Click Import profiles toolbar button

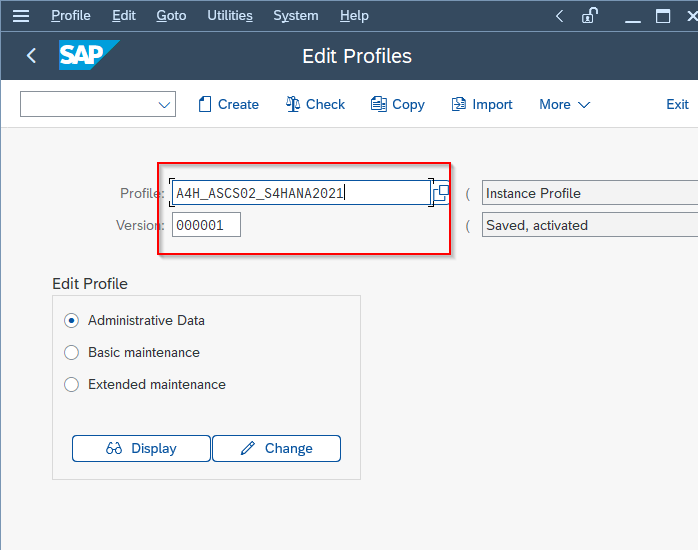(482, 105)
